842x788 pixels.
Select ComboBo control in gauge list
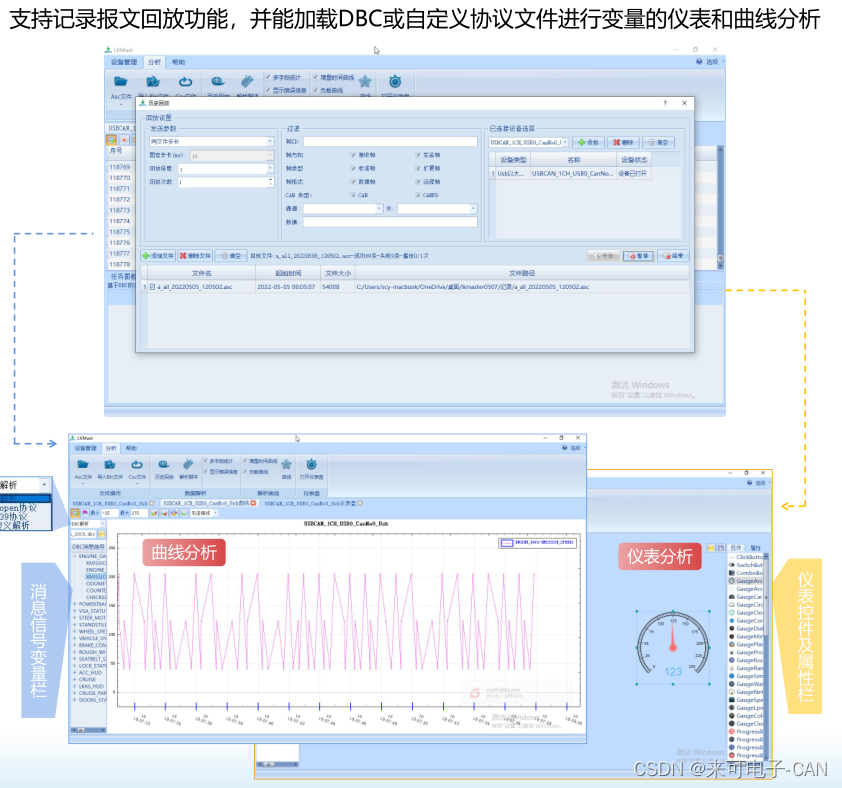pos(746,573)
